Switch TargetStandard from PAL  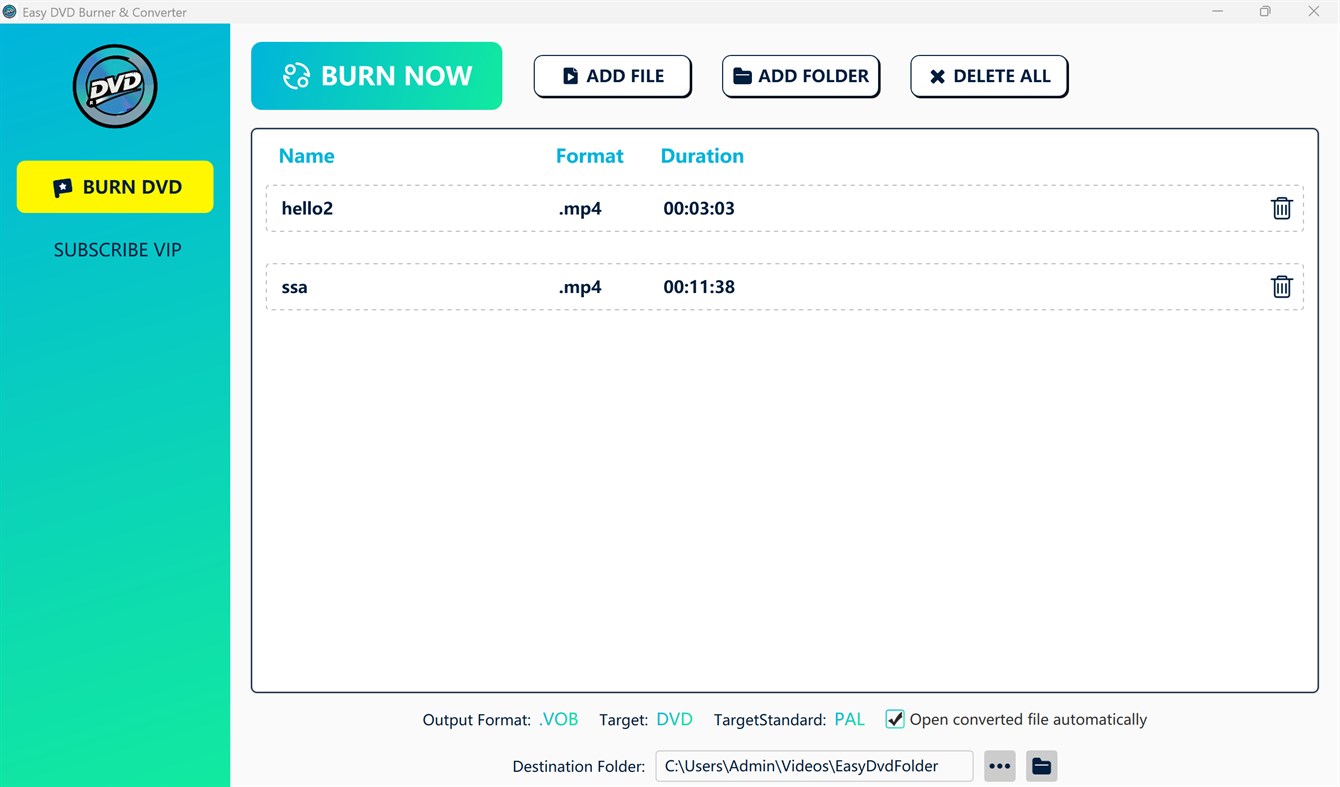tap(849, 718)
